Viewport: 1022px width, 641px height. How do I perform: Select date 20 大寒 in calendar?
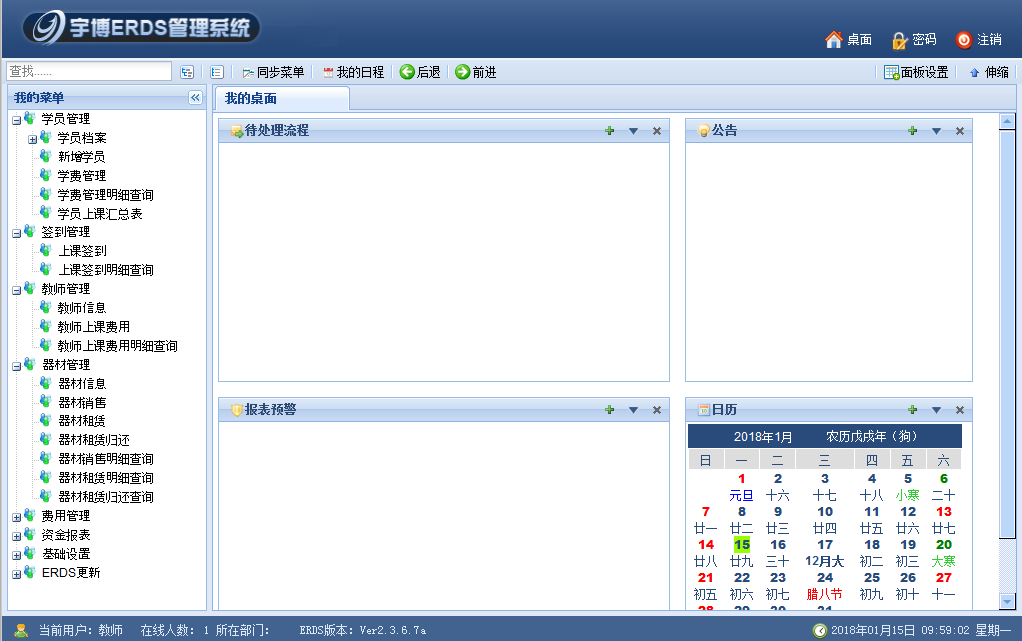point(943,553)
